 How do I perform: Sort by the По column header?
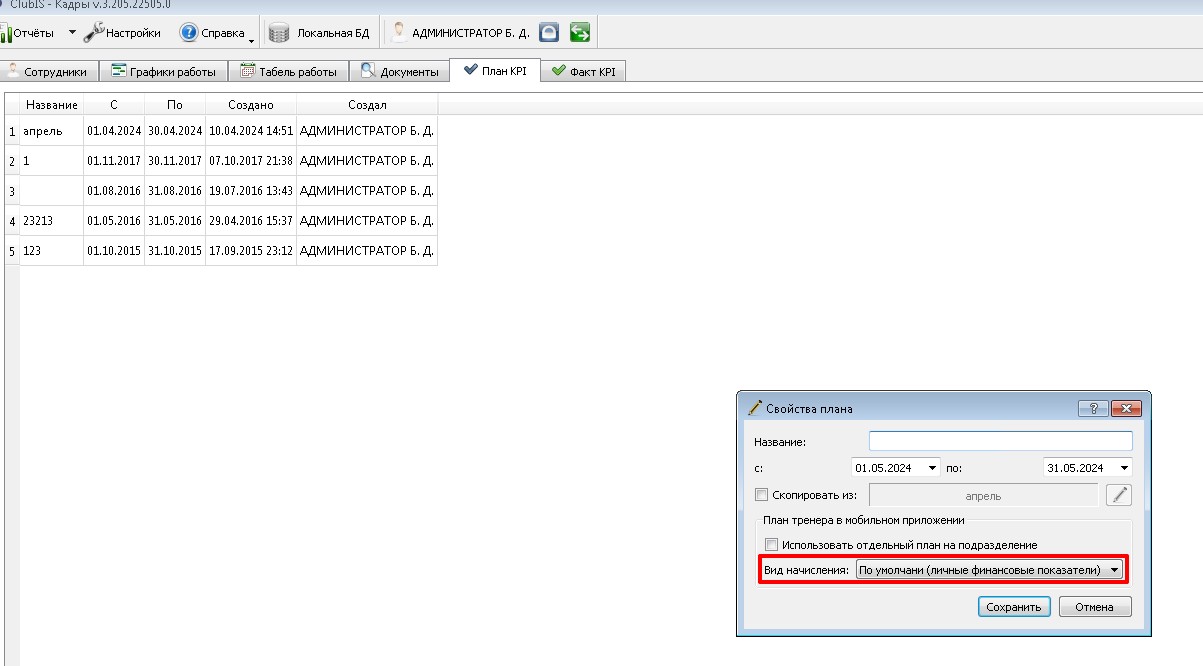[x=175, y=105]
